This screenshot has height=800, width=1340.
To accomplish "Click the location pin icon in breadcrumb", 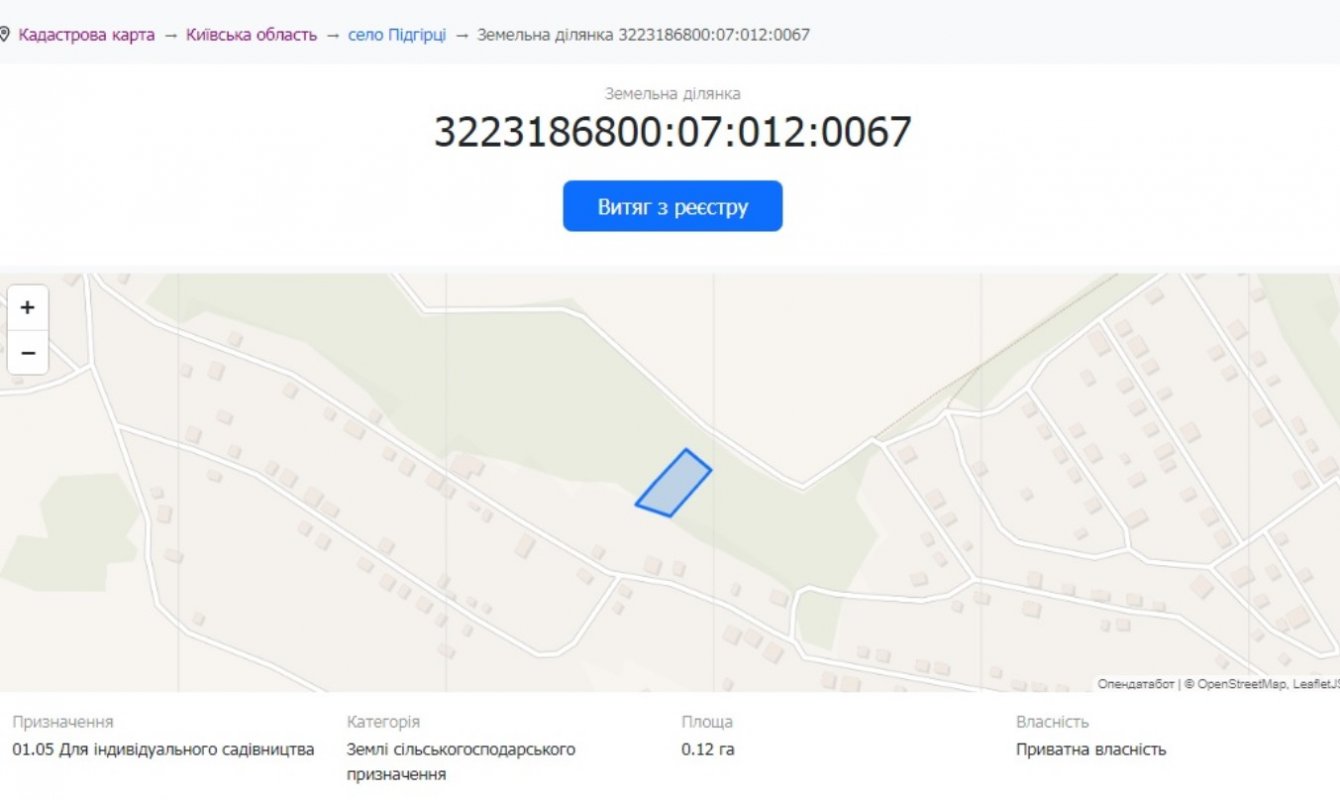I will (5, 35).
